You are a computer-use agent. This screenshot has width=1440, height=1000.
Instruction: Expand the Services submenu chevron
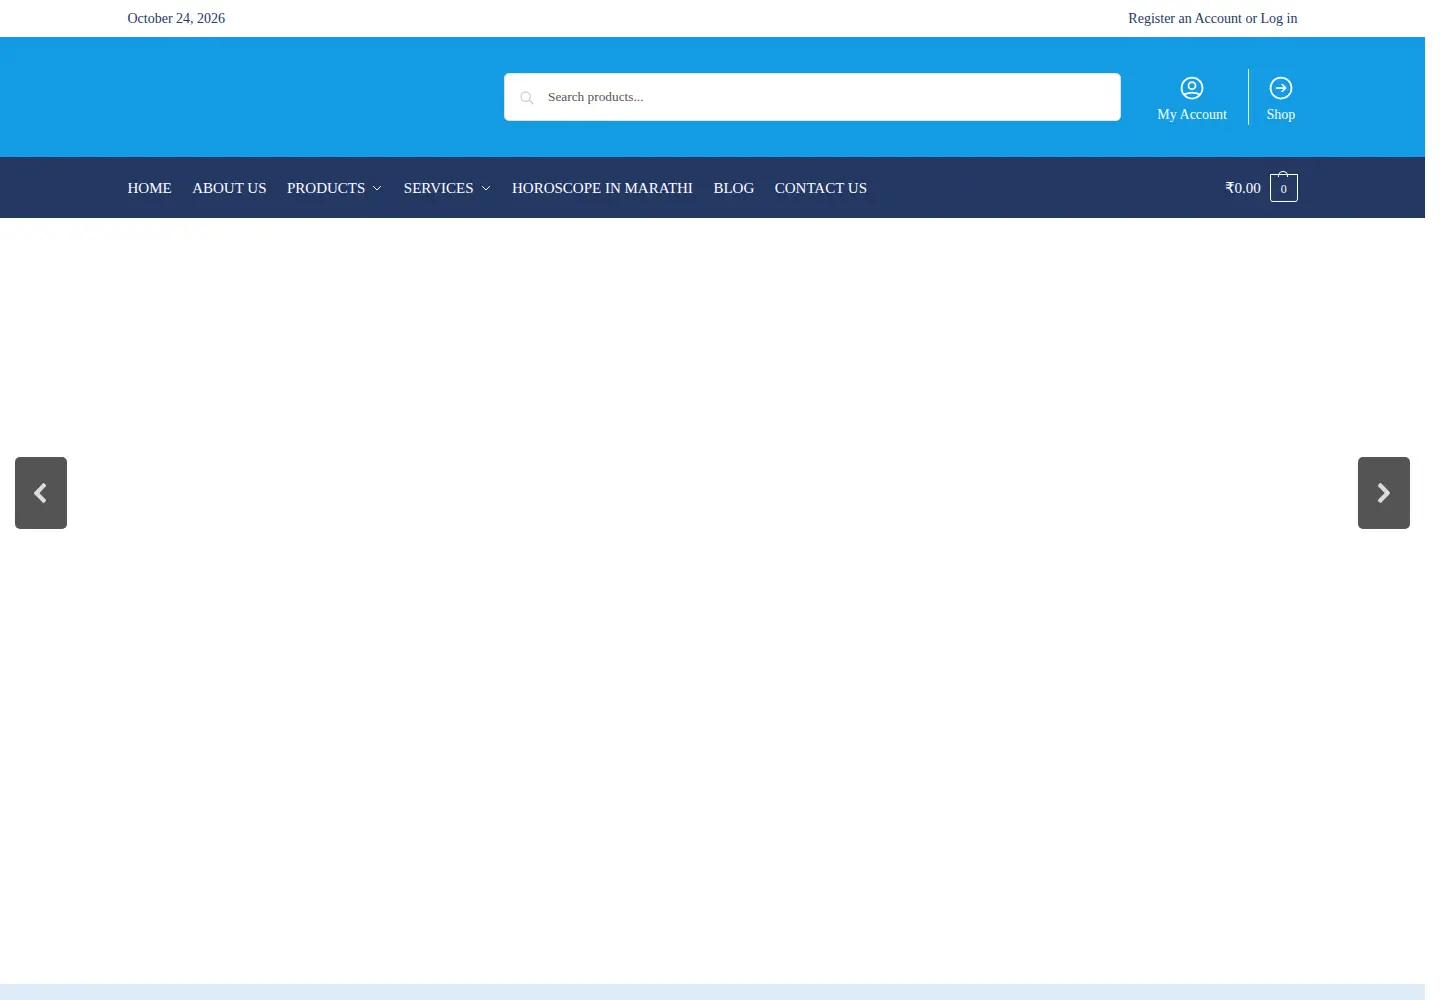pyautogui.click(x=486, y=188)
